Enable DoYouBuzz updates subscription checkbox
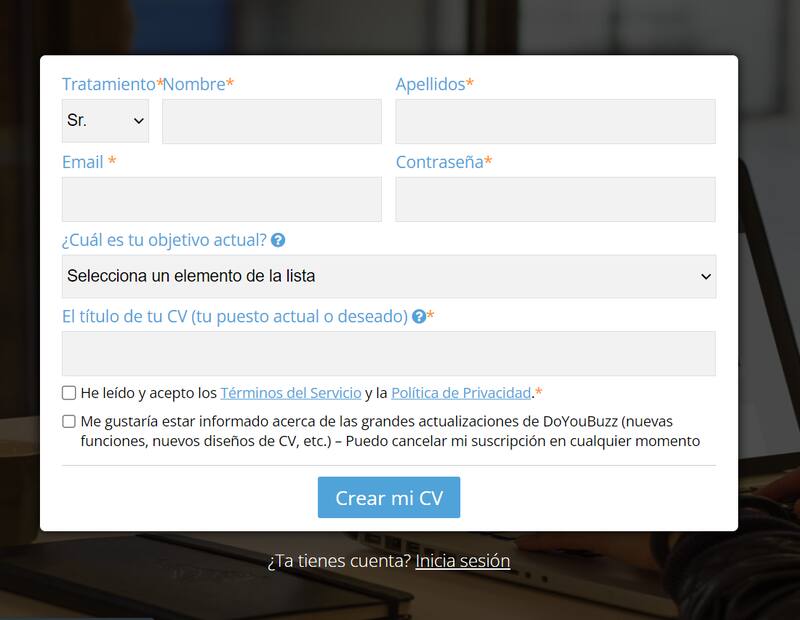Screen dimensions: 800x620 tap(68, 419)
